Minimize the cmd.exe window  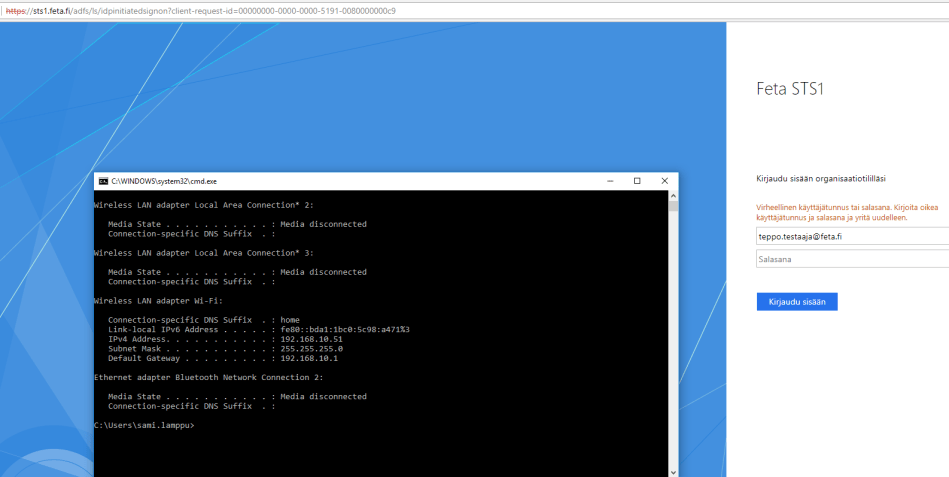[x=610, y=181]
